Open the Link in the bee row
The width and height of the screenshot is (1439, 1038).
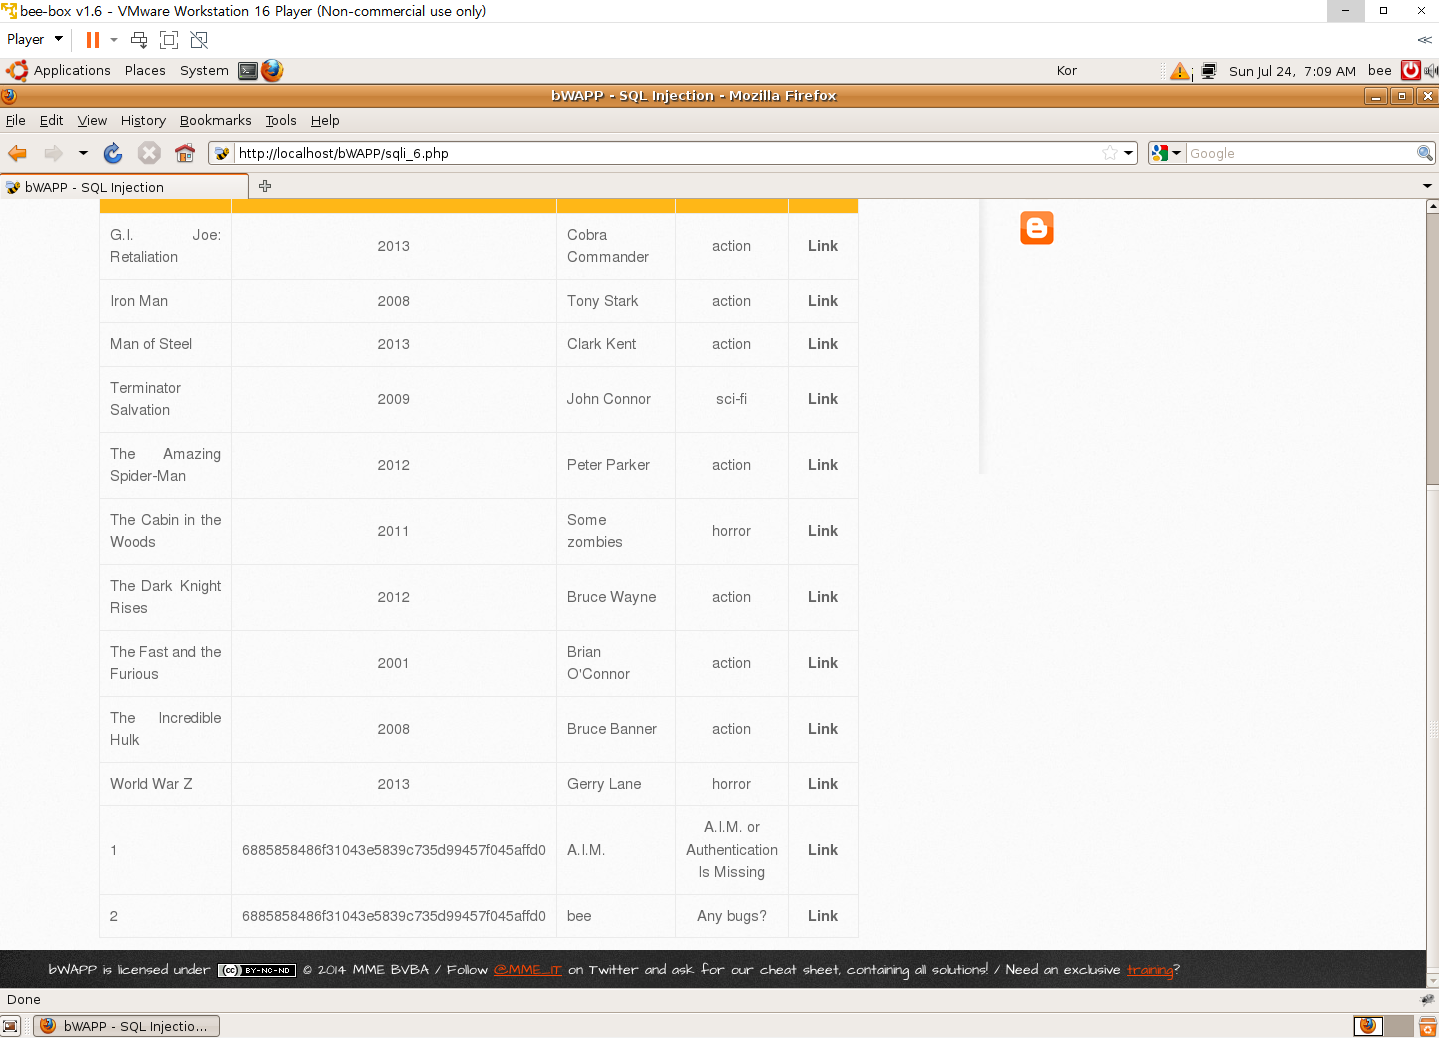point(823,916)
